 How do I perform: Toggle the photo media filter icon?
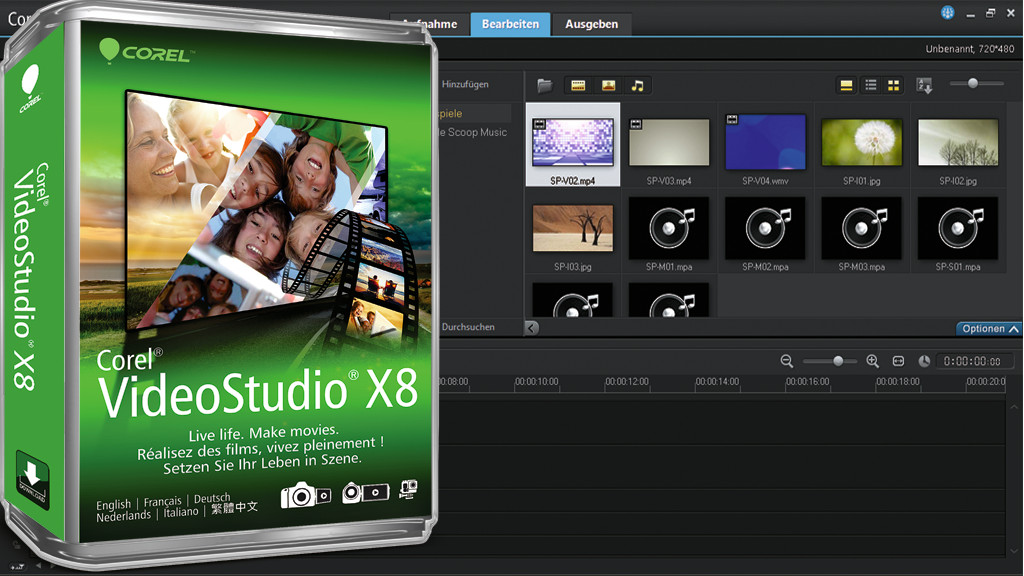(x=608, y=86)
